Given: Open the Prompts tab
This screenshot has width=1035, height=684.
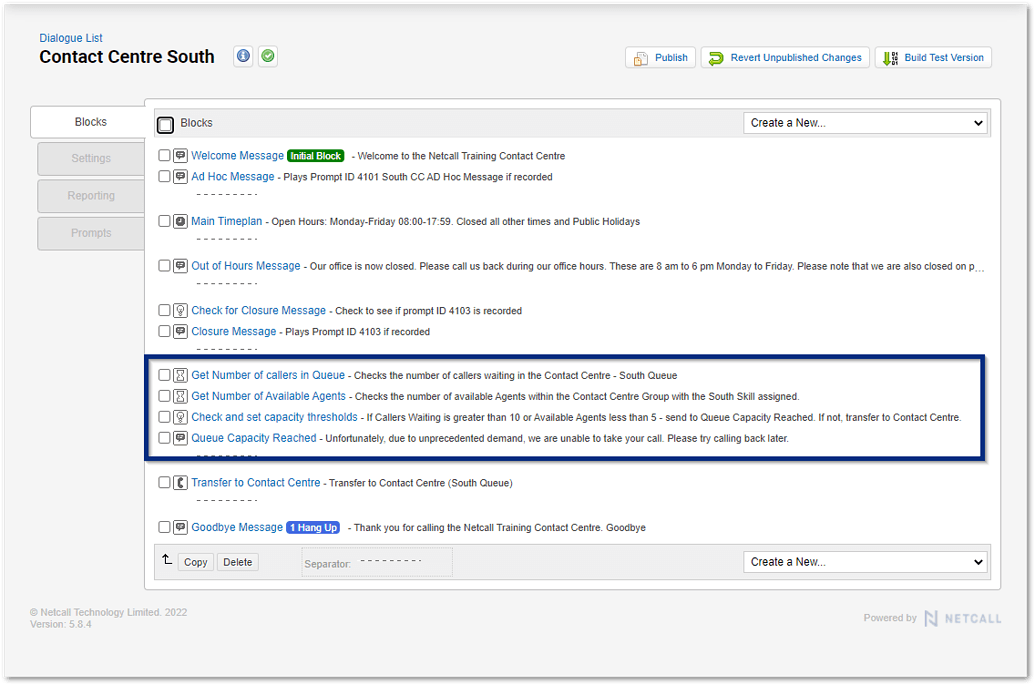Looking at the screenshot, I should (91, 233).
